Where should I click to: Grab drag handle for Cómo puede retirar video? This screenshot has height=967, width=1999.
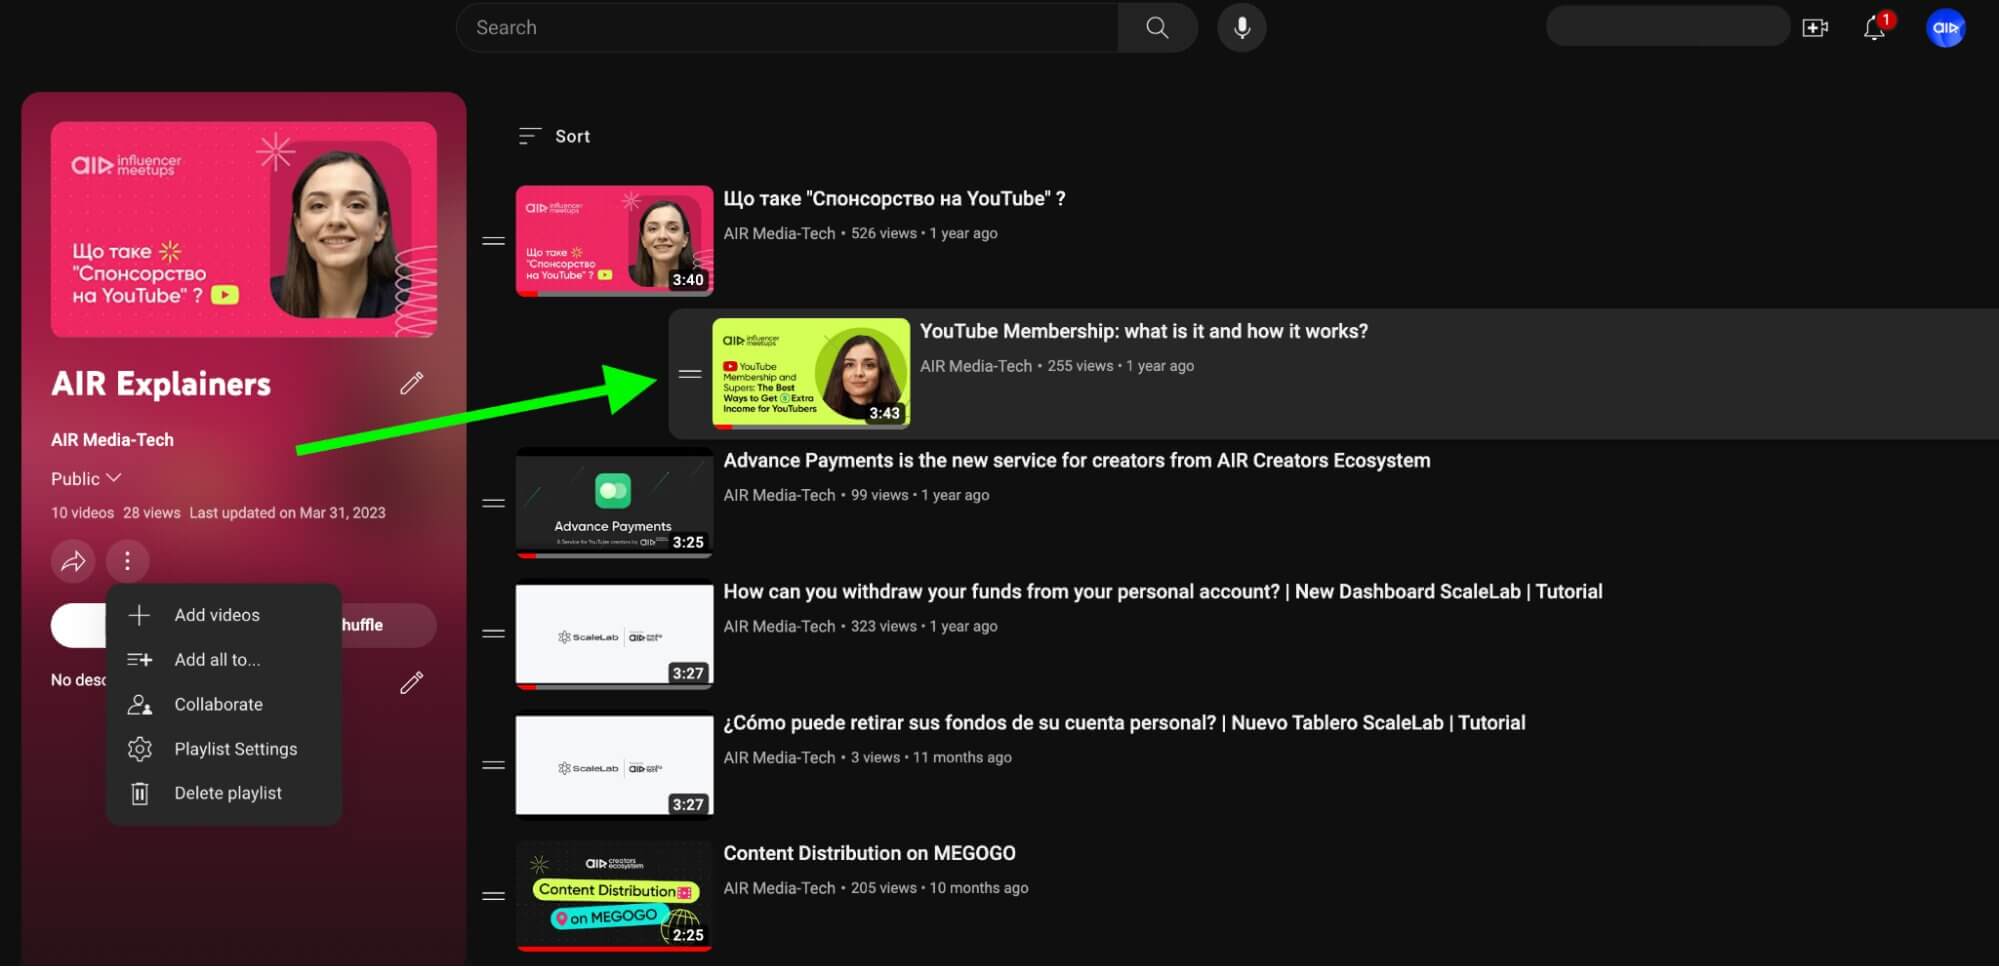pyautogui.click(x=493, y=765)
